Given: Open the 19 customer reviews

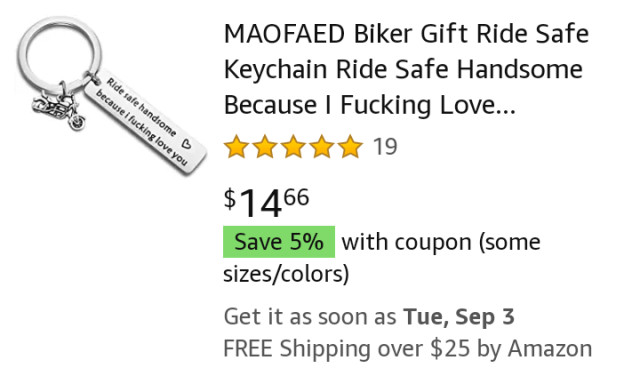Looking at the screenshot, I should 385,147.
